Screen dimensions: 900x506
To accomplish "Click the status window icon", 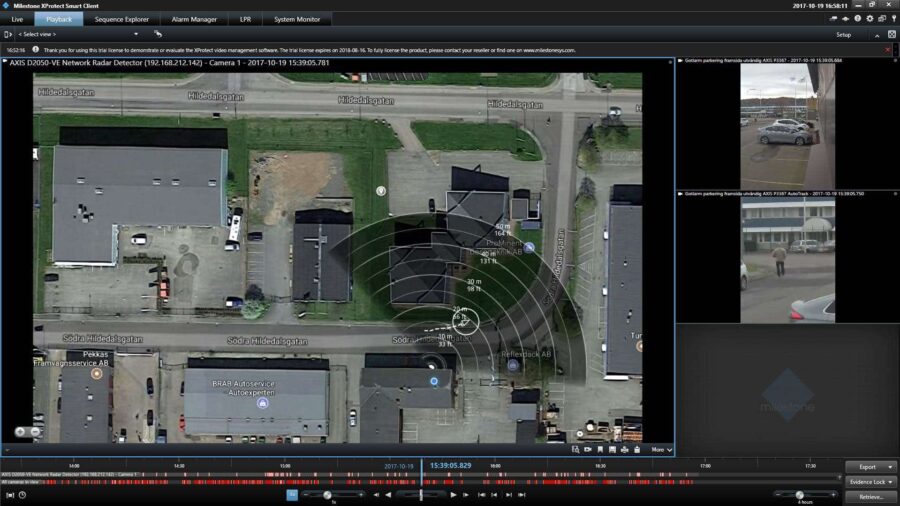I will pos(833,19).
